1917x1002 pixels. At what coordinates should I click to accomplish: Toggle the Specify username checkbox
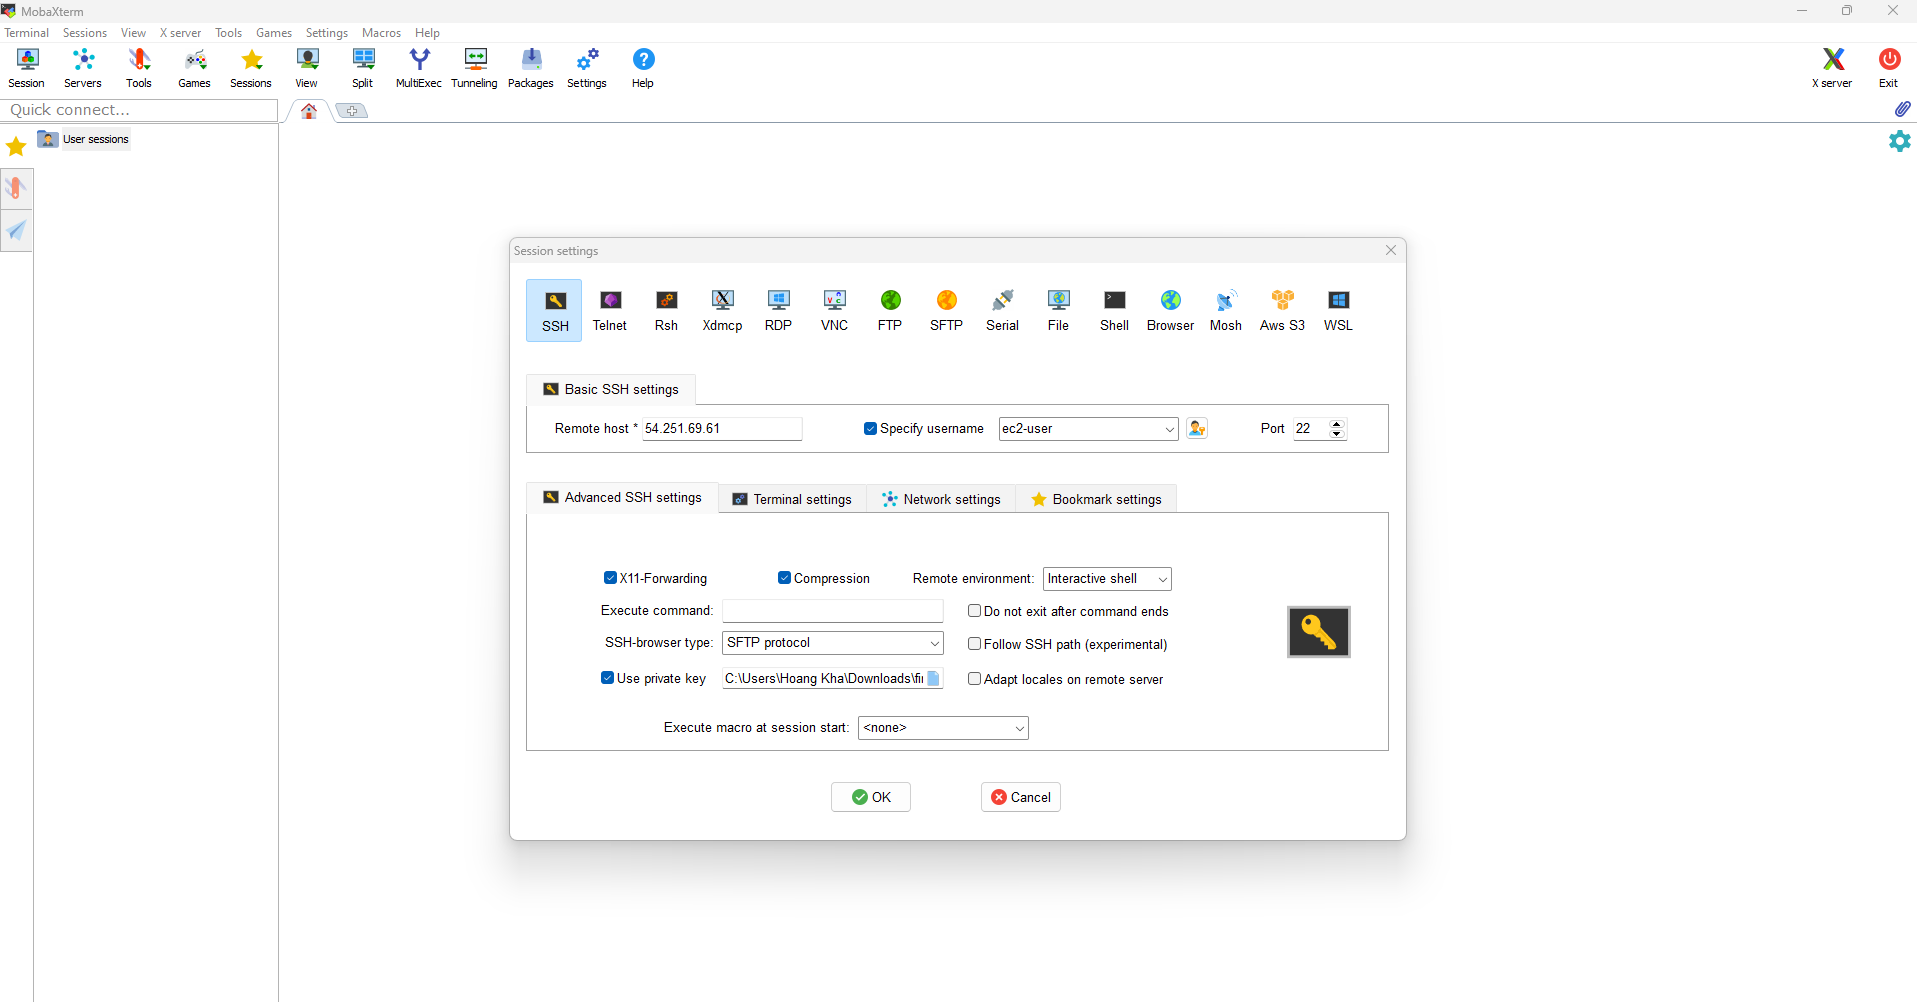(x=870, y=428)
